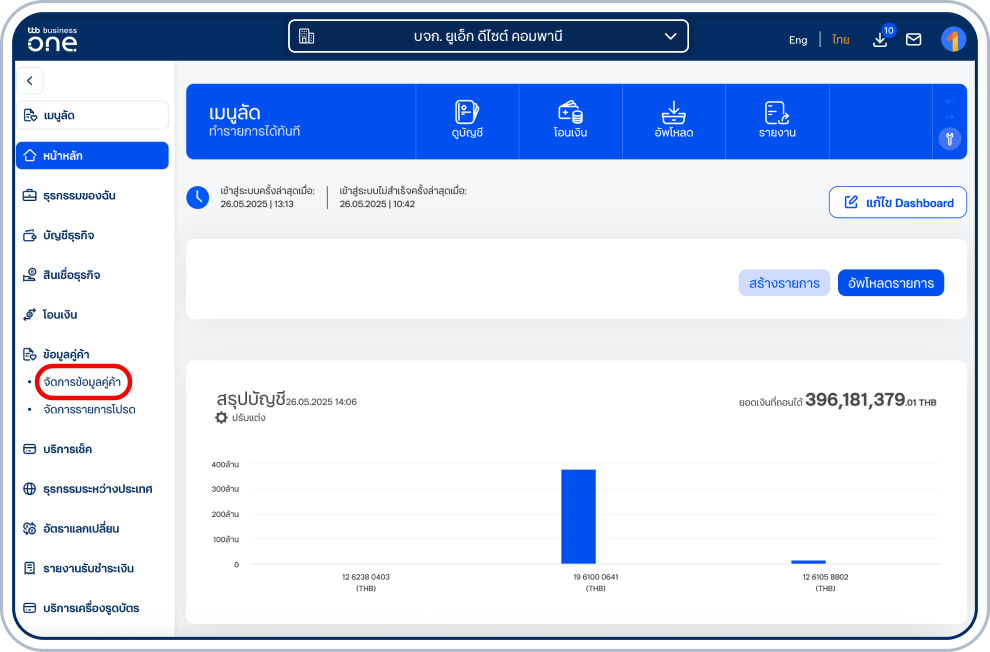Click the tallest blue bar in chart
Viewport: 990px width, 652px height.
[578, 516]
